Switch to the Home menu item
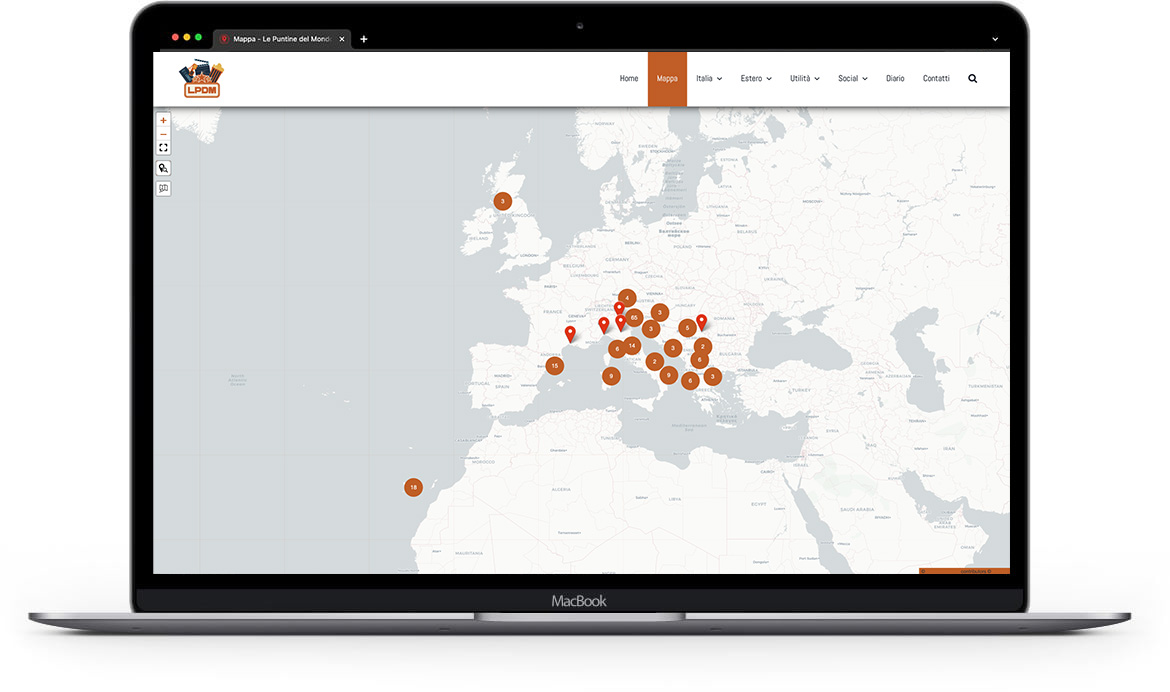Screen dimensions: 1170x692 click(629, 78)
